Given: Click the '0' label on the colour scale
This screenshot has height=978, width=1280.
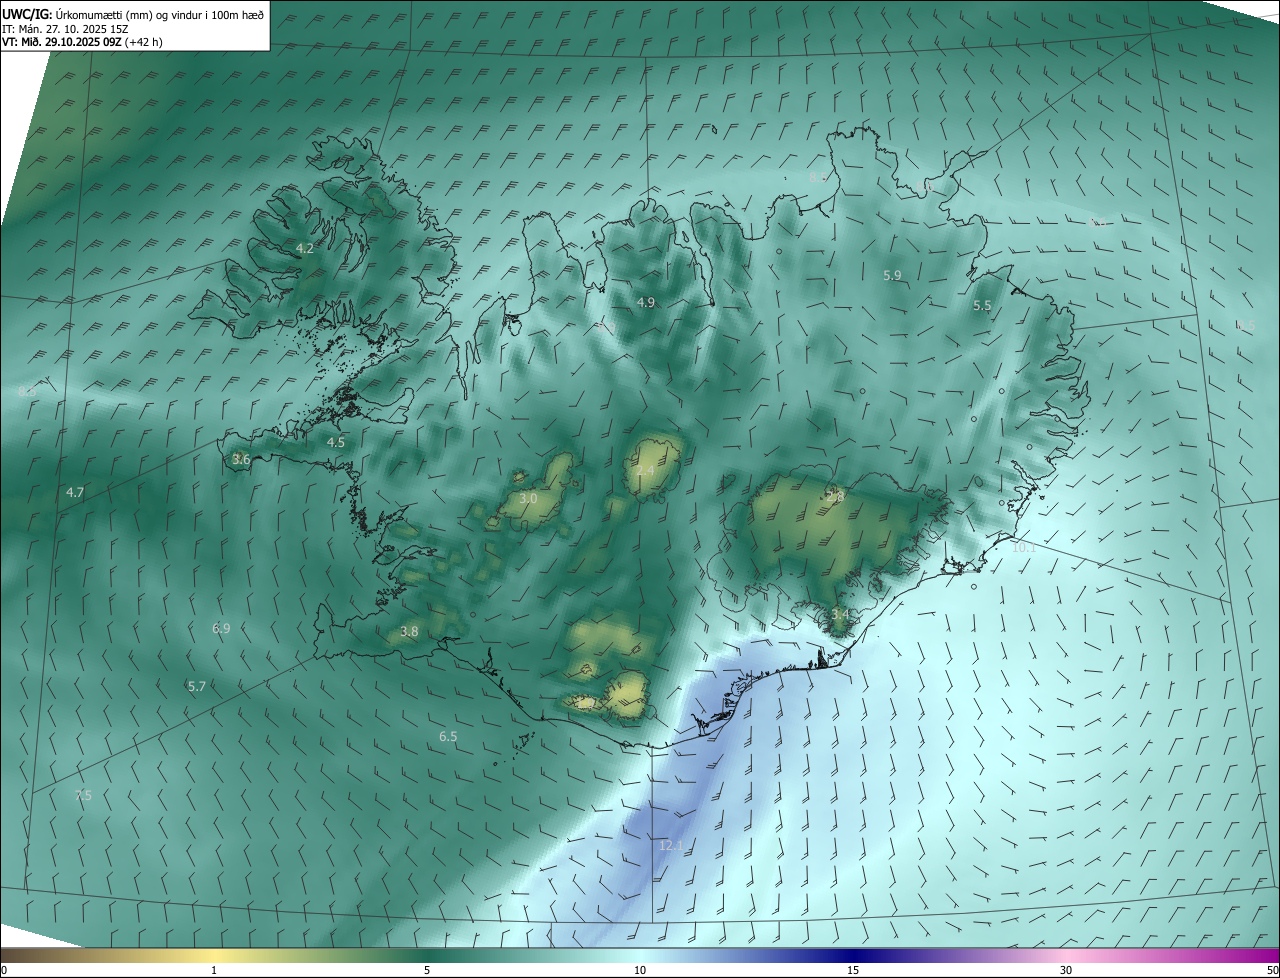Looking at the screenshot, I should [x=4, y=970].
